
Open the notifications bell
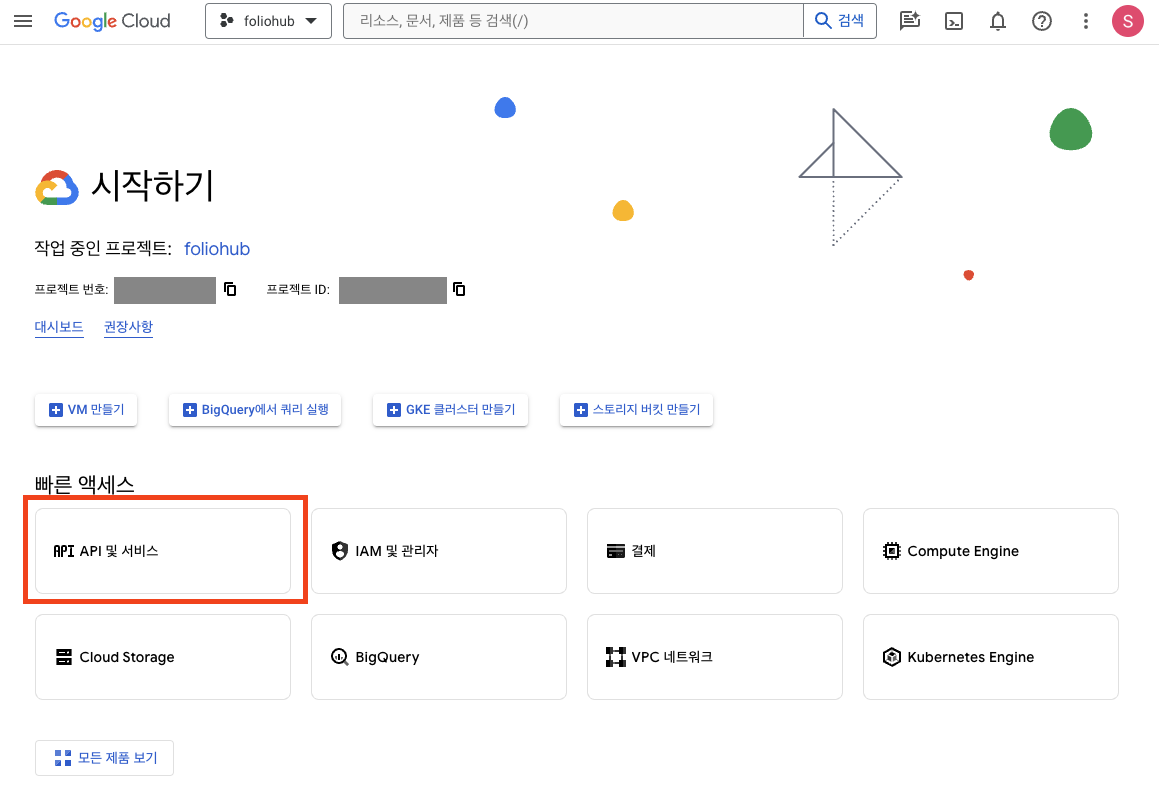point(998,21)
